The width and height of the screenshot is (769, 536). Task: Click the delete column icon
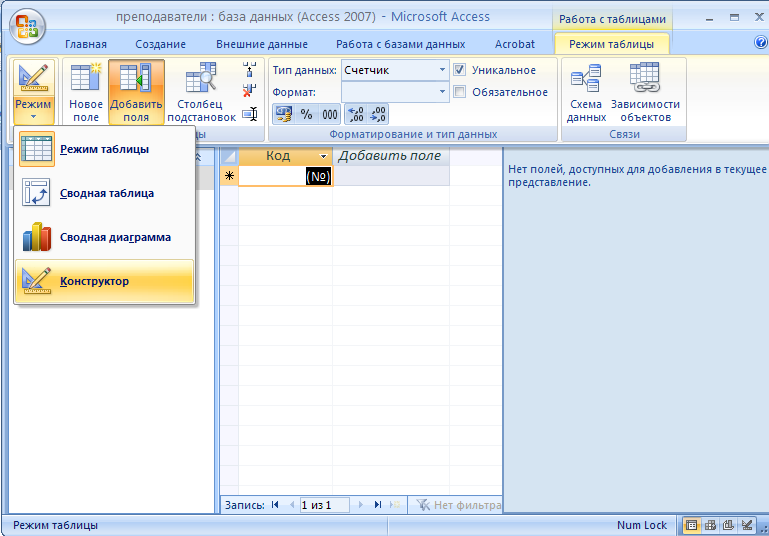click(x=249, y=91)
